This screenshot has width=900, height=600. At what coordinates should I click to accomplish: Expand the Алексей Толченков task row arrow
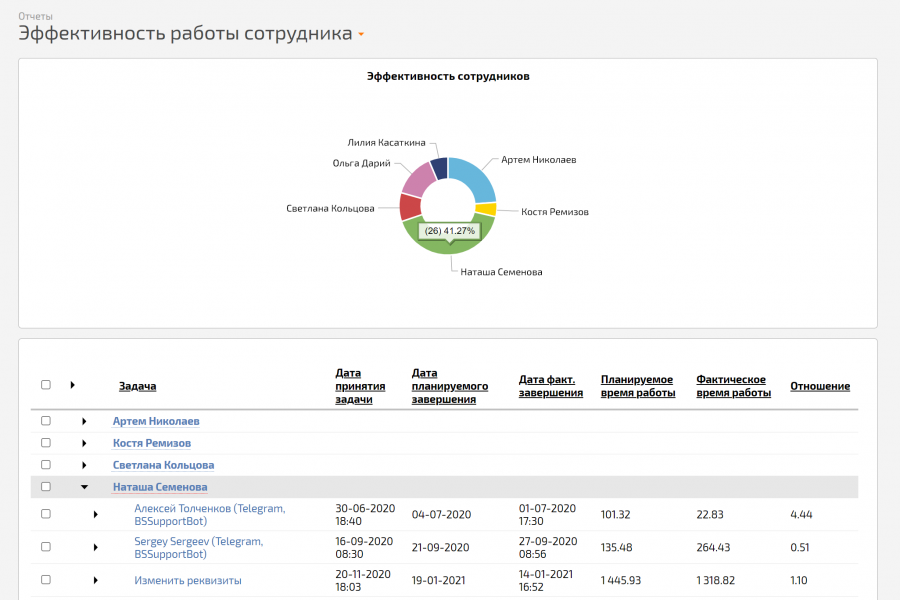coord(96,514)
